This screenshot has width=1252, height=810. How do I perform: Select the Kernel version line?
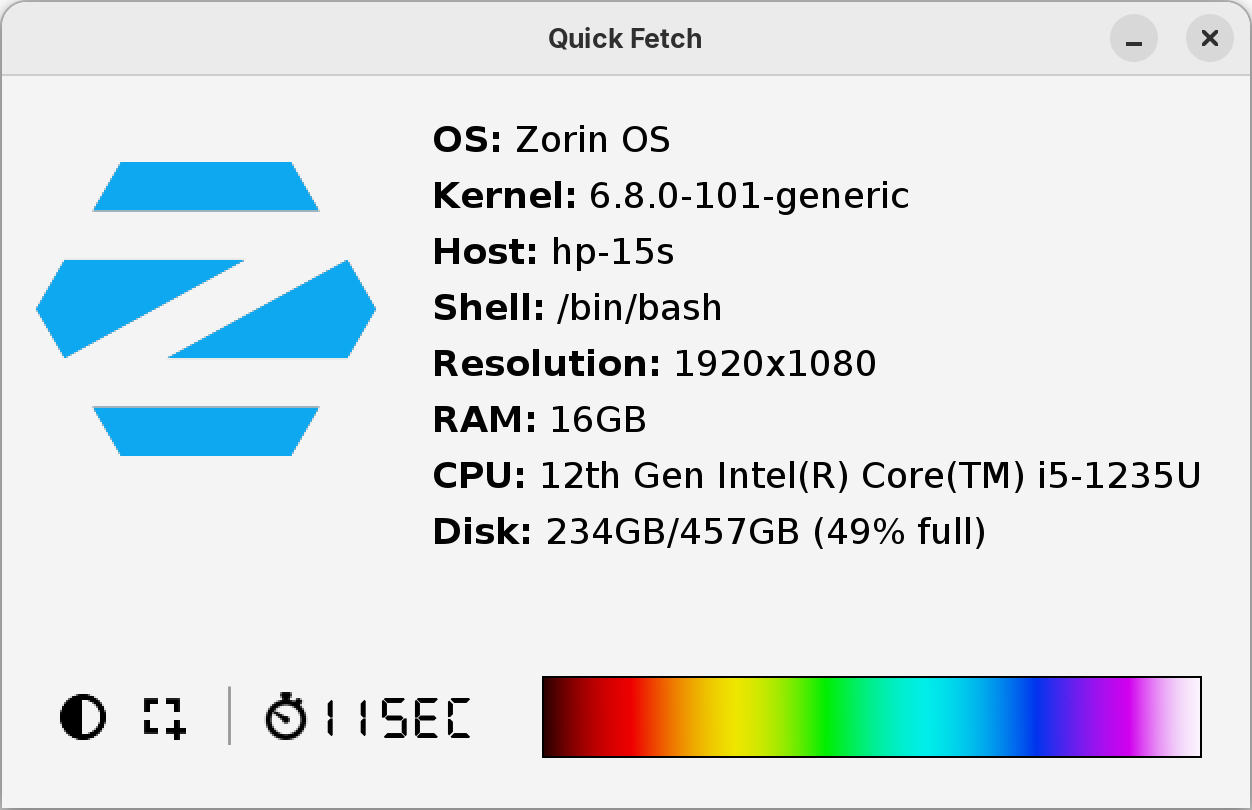pyautogui.click(x=670, y=196)
